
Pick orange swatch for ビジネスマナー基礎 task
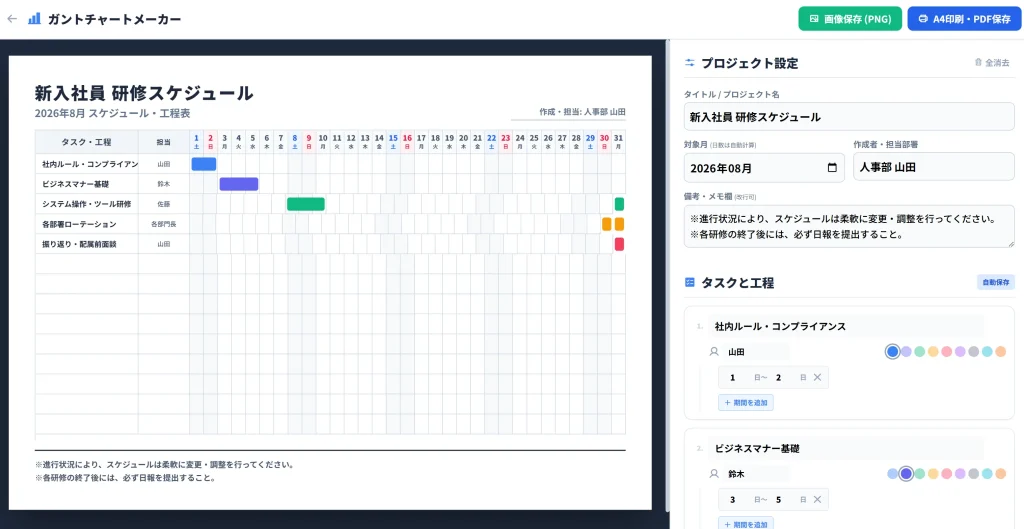(x=1000, y=474)
